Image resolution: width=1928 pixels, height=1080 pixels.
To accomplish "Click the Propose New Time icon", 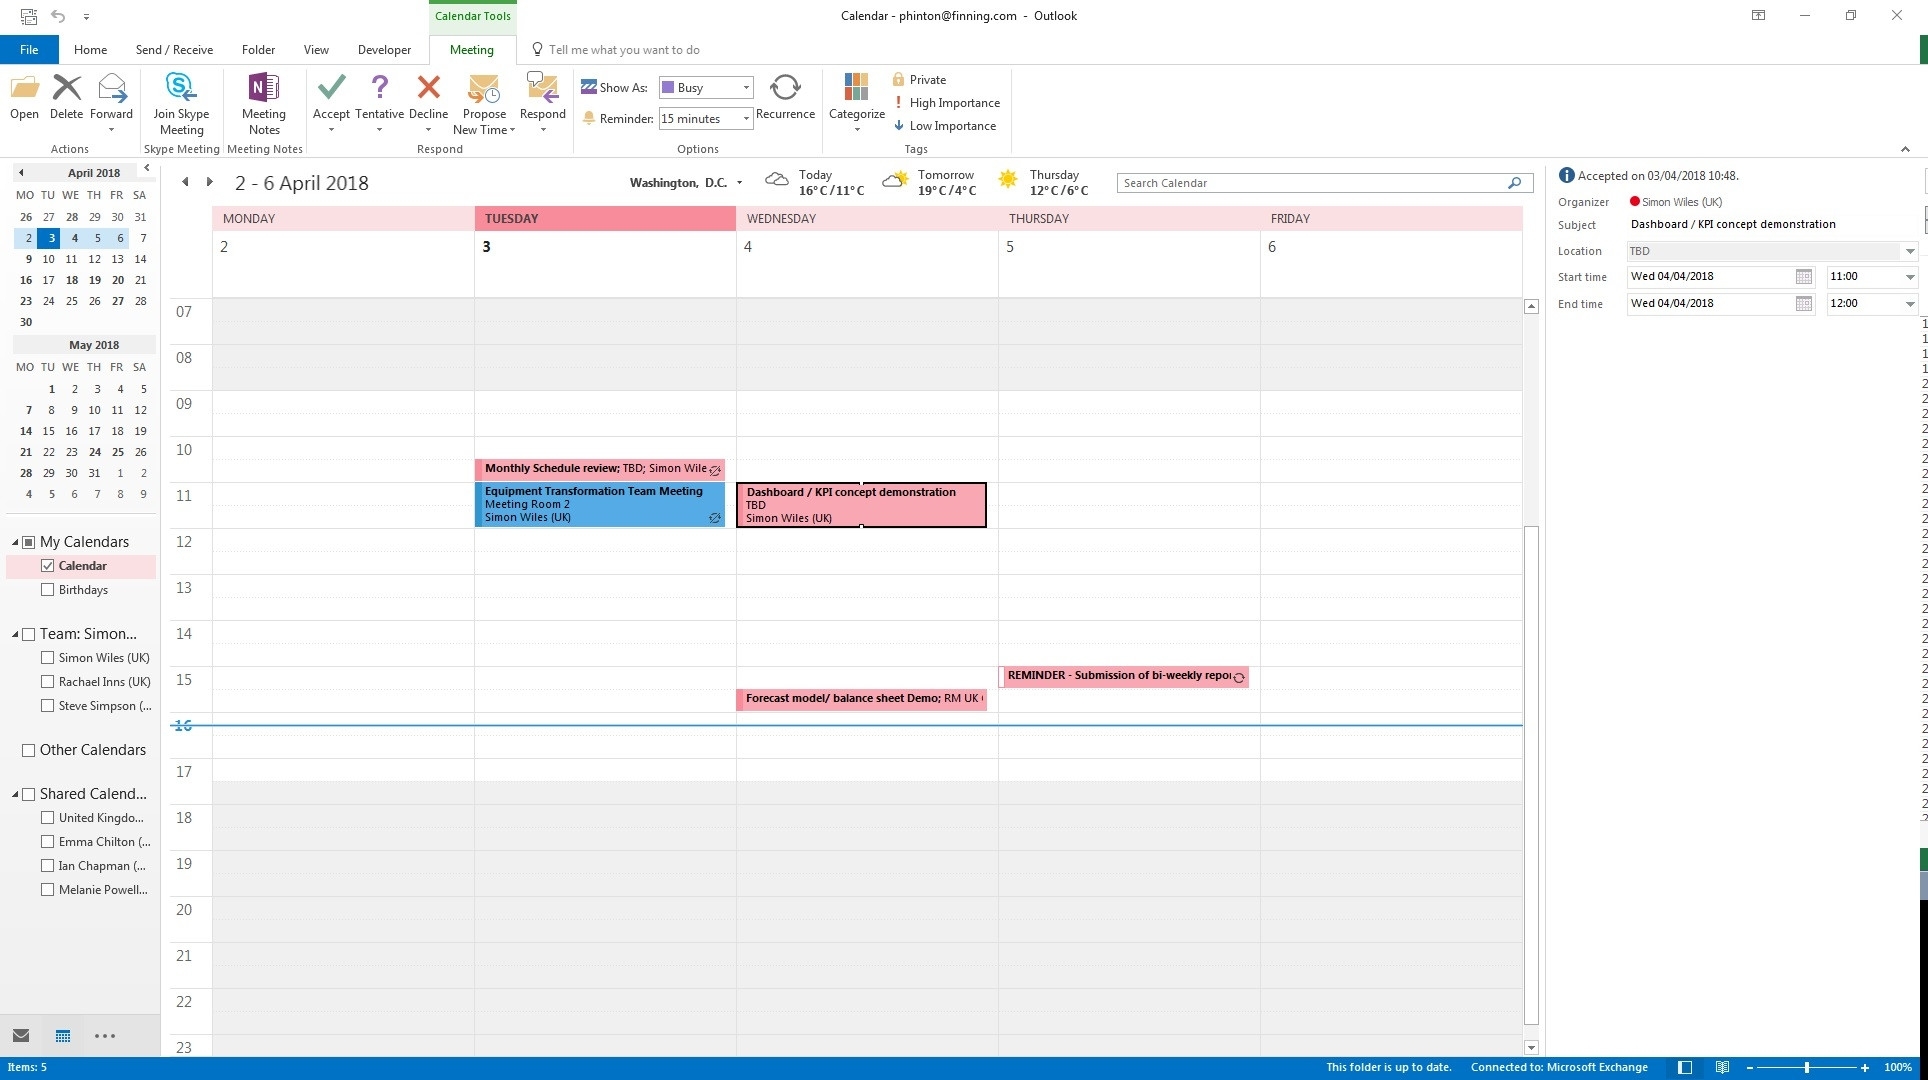I will 482,105.
